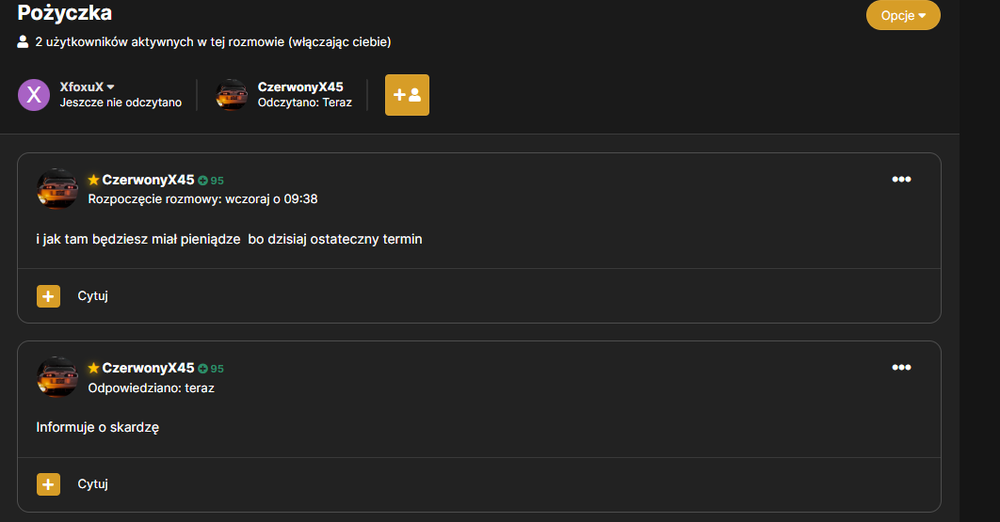Screen dimensions: 1000x522
Task: Click Cytuj under the first message
Action: 92,296
